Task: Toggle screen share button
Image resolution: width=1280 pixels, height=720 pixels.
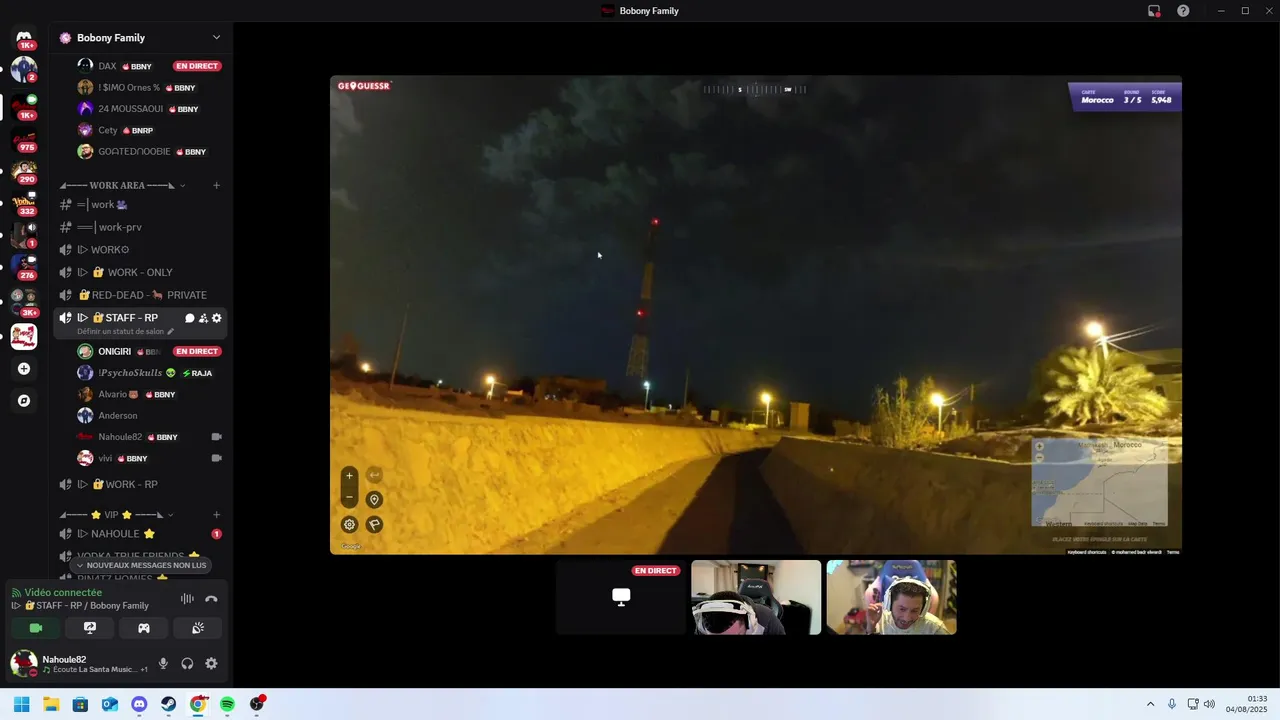Action: pos(90,628)
